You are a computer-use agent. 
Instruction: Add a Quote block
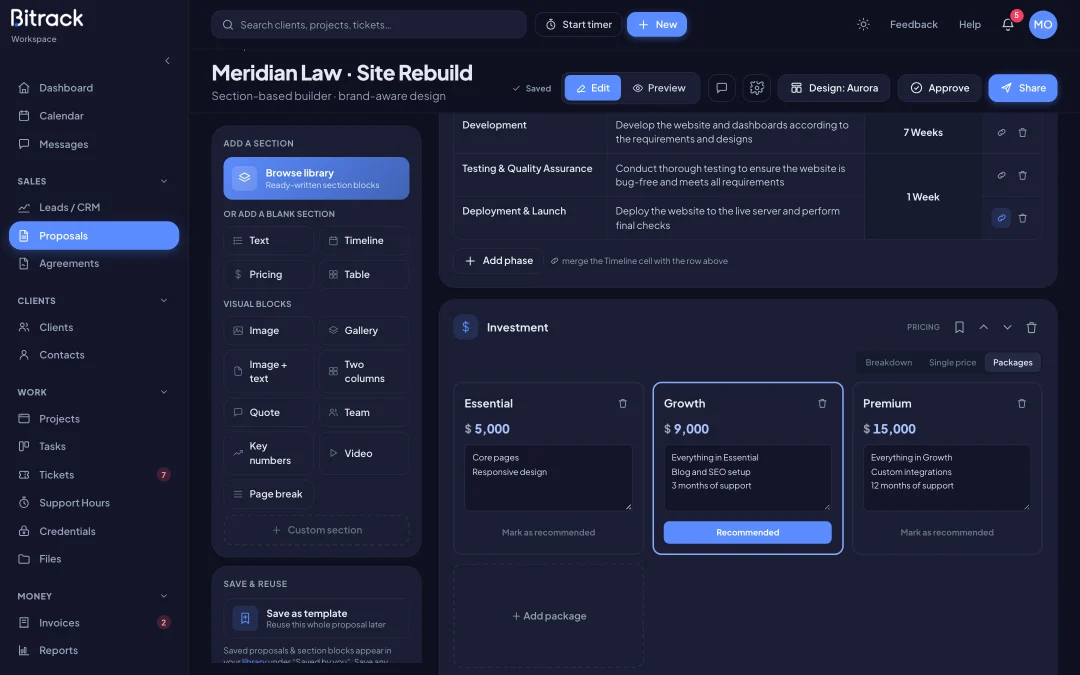[269, 413]
